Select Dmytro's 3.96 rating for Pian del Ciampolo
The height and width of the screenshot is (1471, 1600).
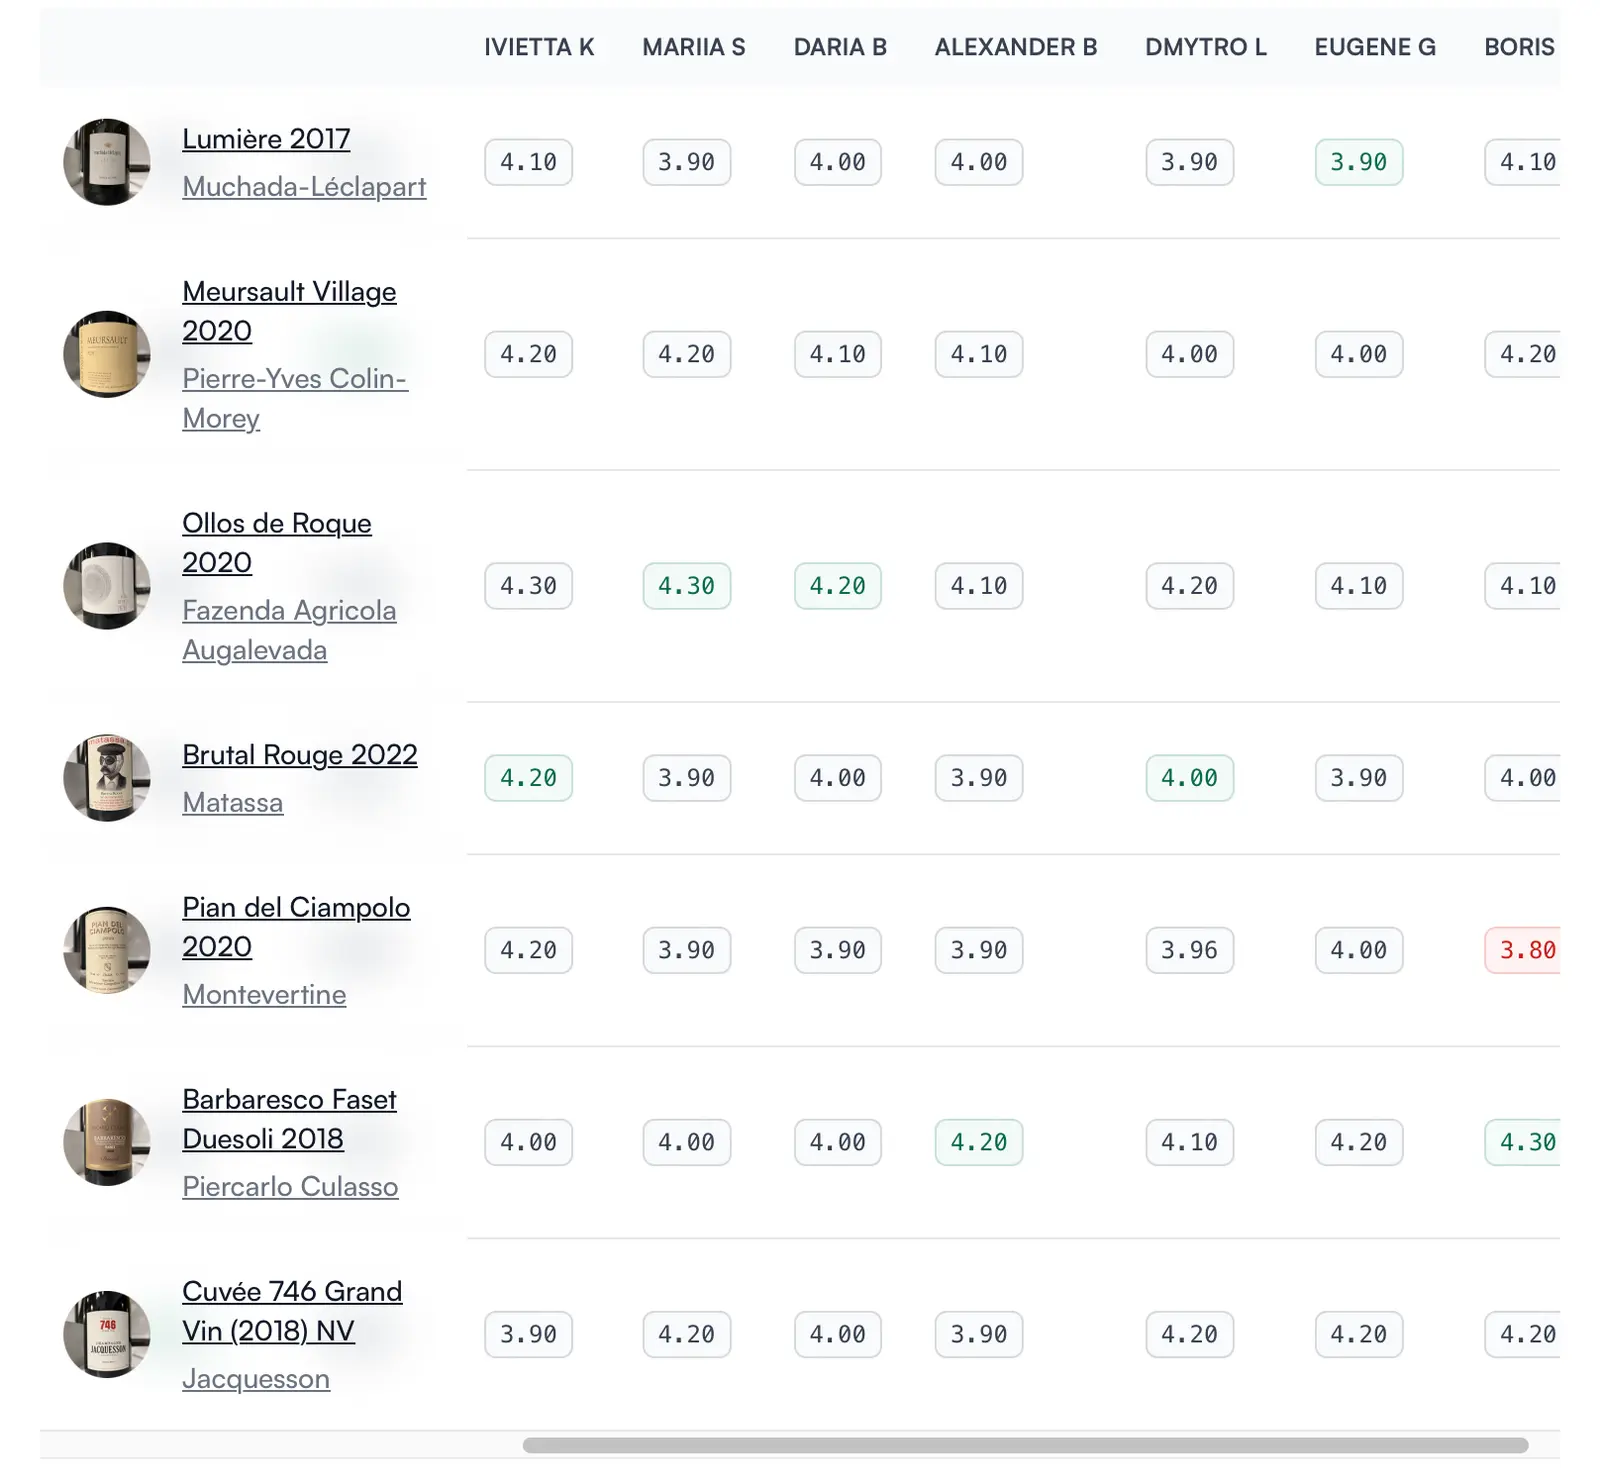click(x=1189, y=950)
